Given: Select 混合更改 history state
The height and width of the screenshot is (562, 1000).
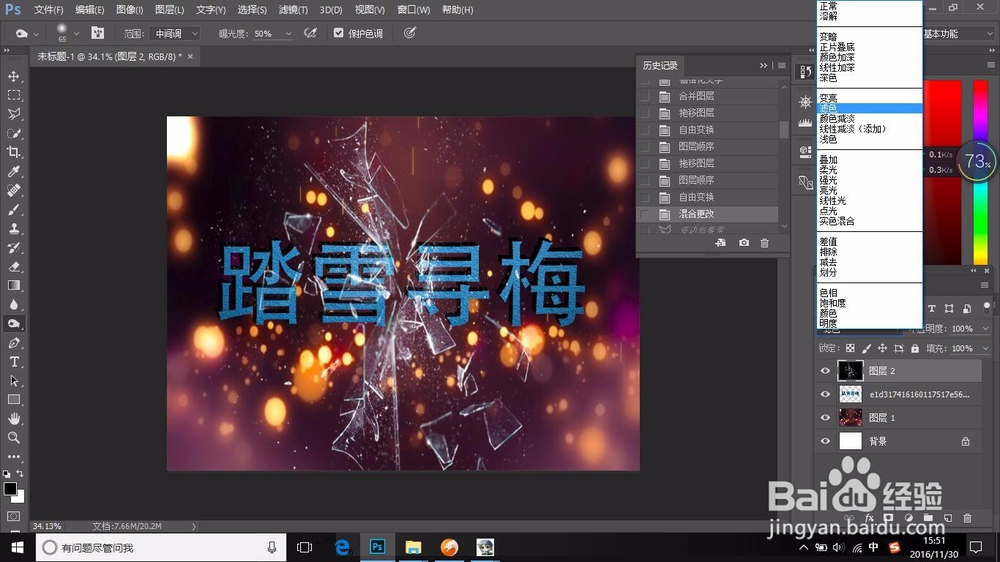Looking at the screenshot, I should click(708, 214).
